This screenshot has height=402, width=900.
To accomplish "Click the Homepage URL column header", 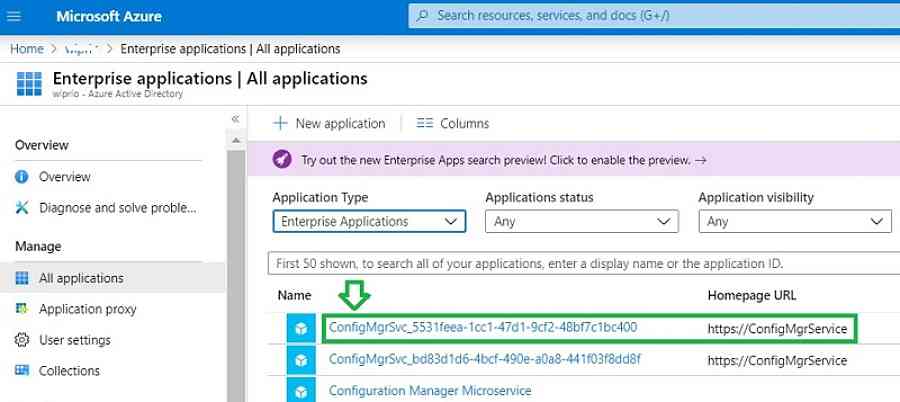I will pos(752,295).
